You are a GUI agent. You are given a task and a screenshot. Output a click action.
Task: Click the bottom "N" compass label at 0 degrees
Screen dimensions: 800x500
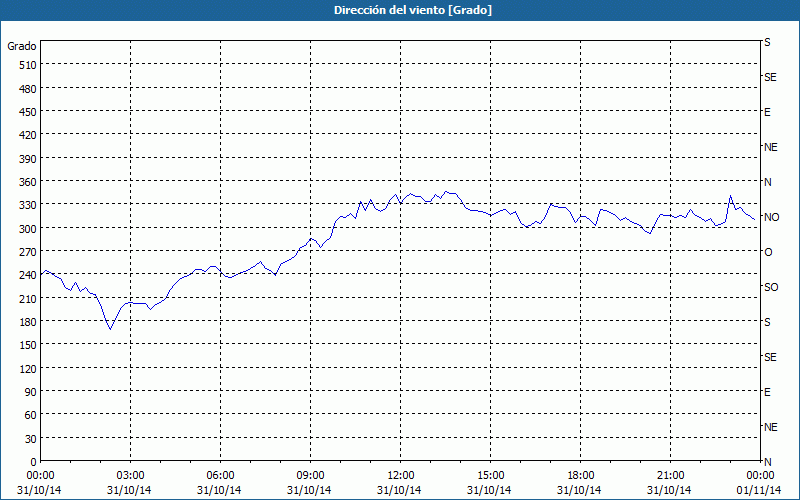click(768, 462)
